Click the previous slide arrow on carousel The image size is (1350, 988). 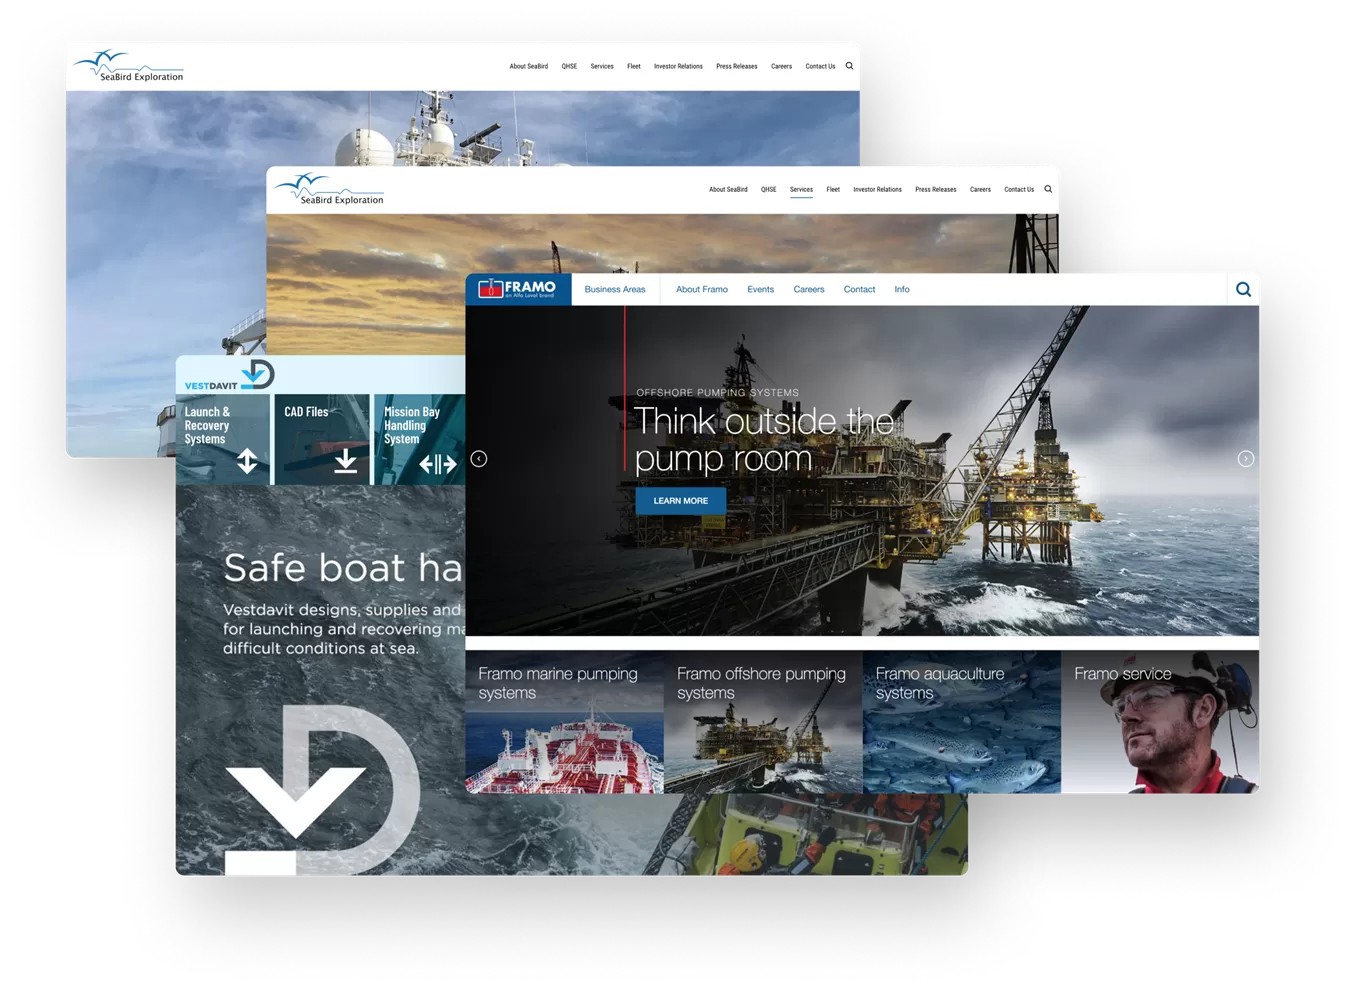[479, 459]
